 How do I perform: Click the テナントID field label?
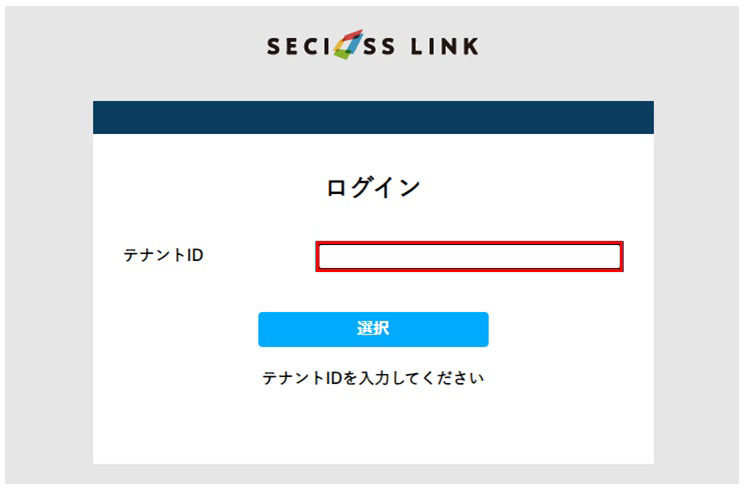click(163, 255)
